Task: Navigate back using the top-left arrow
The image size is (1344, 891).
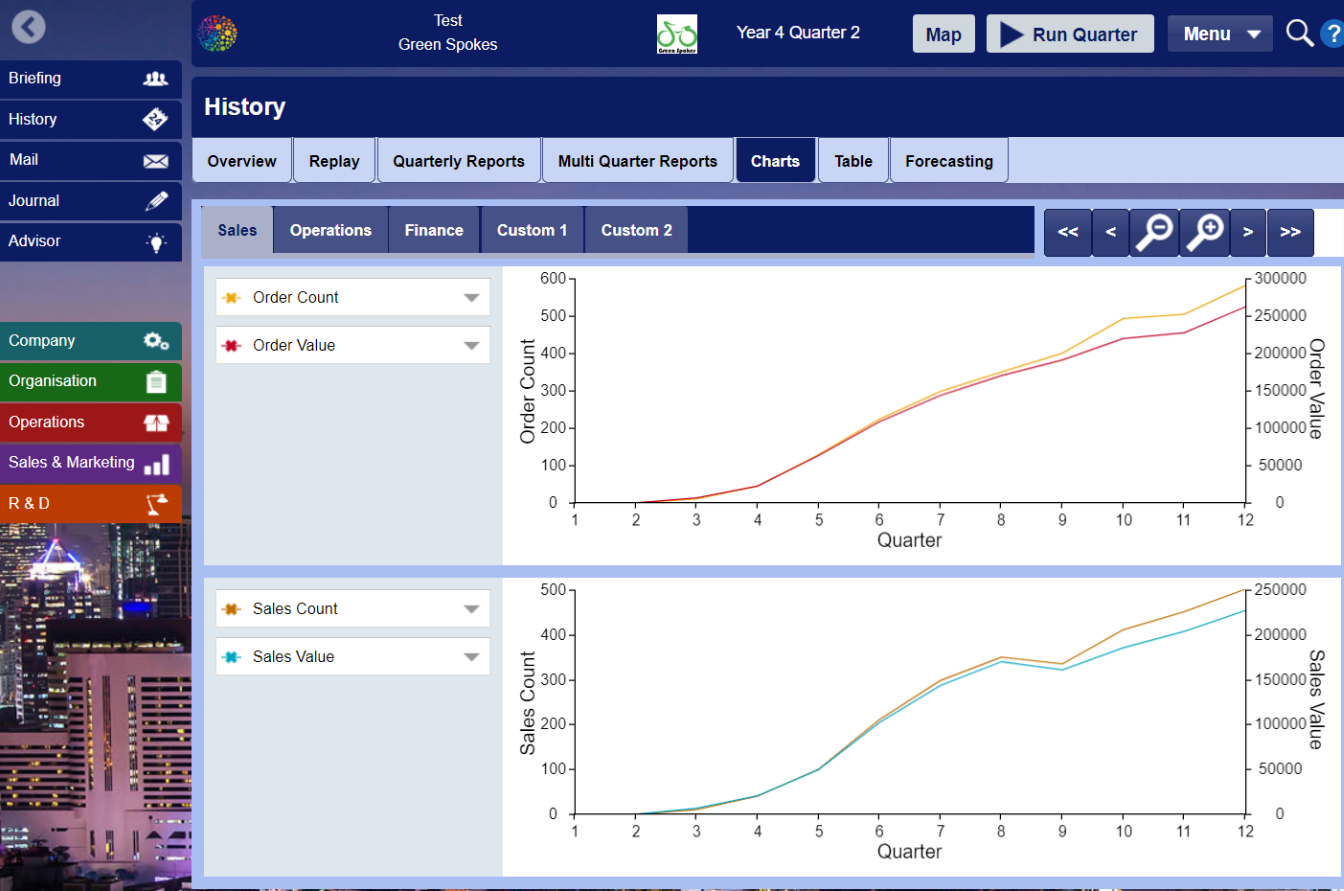Action: tap(28, 27)
